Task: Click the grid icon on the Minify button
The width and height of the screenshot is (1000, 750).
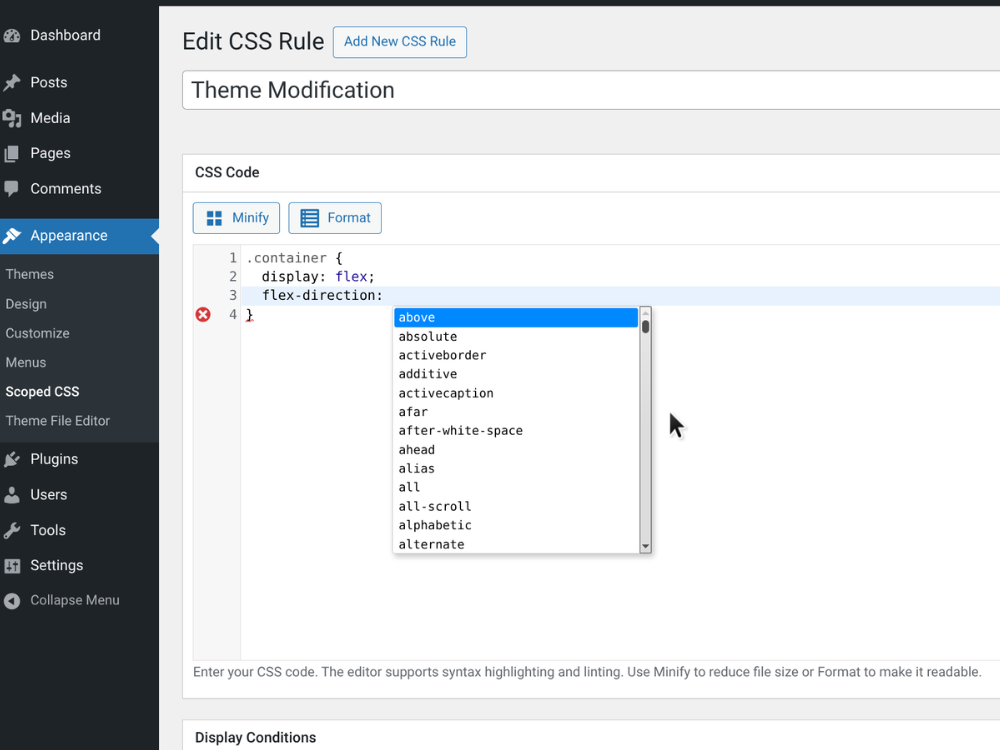Action: pos(214,218)
